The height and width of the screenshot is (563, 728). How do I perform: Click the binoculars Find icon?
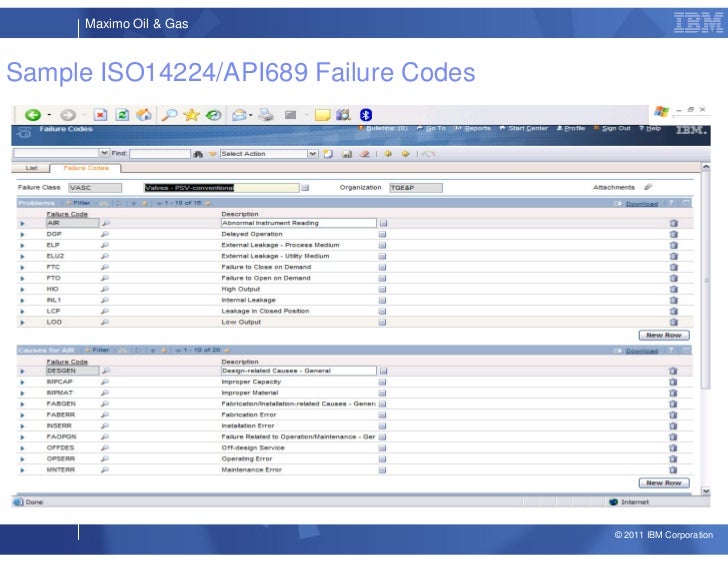point(198,154)
